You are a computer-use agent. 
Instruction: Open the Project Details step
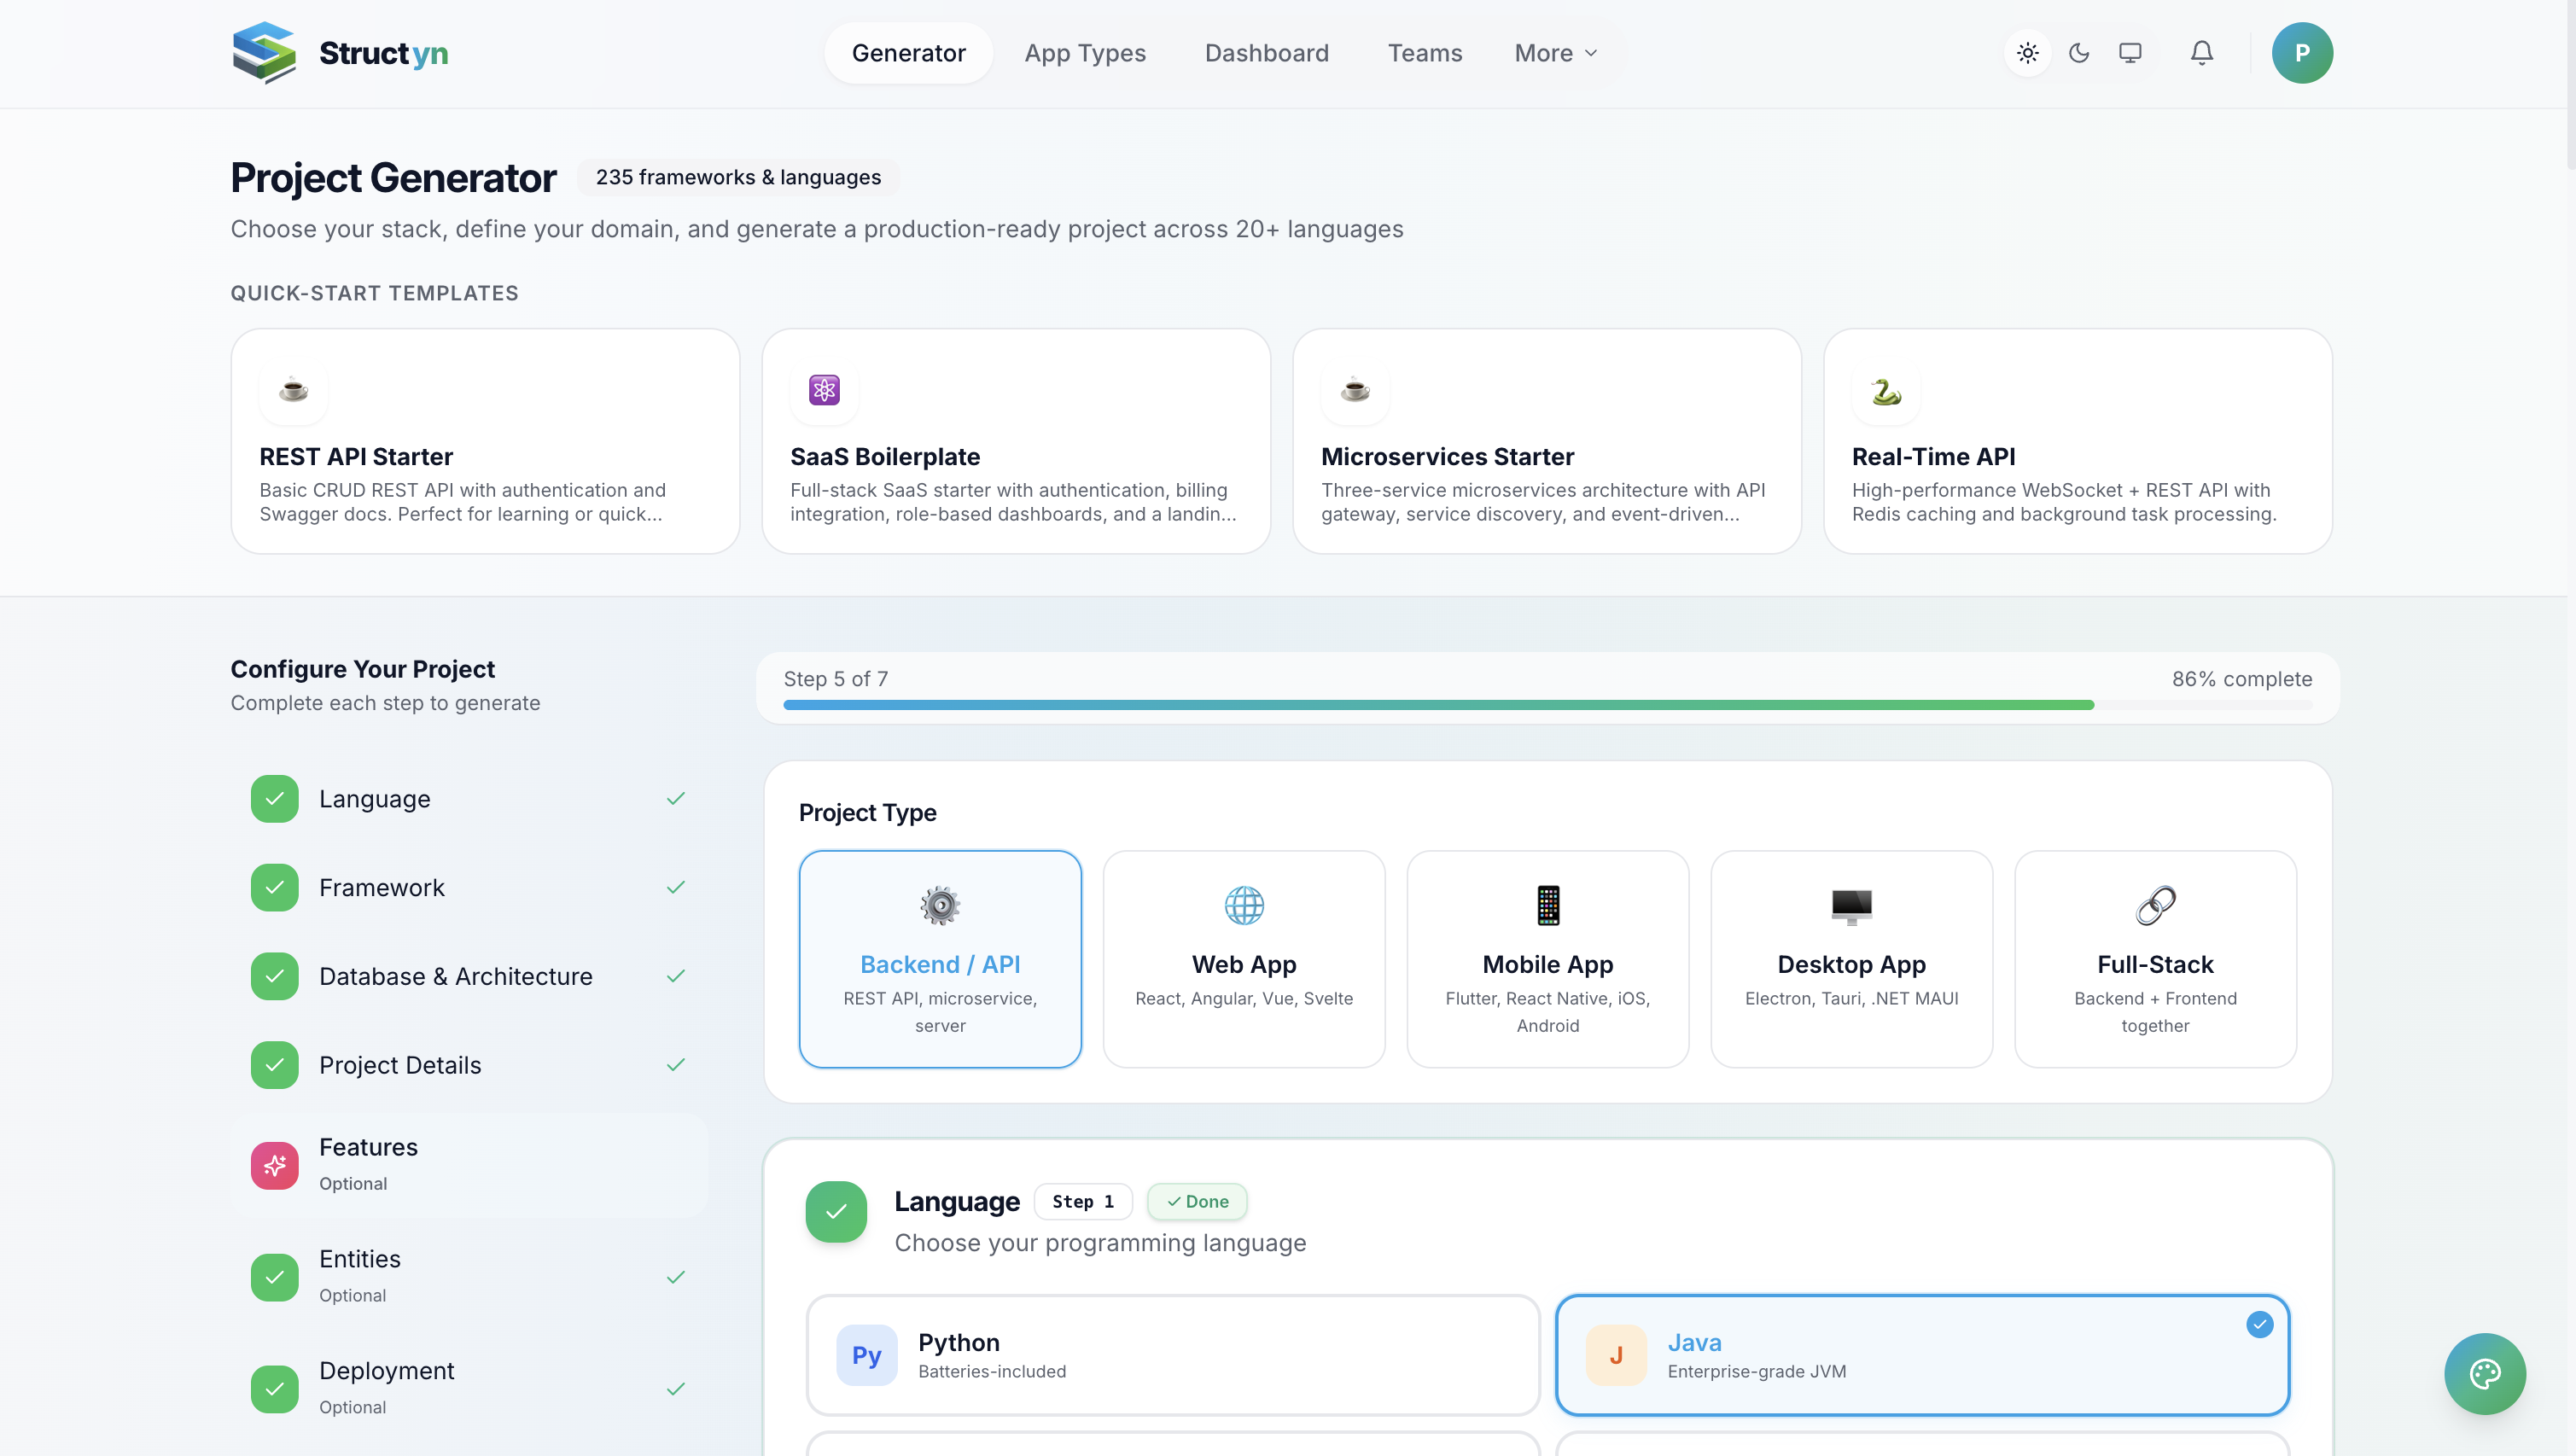468,1066
